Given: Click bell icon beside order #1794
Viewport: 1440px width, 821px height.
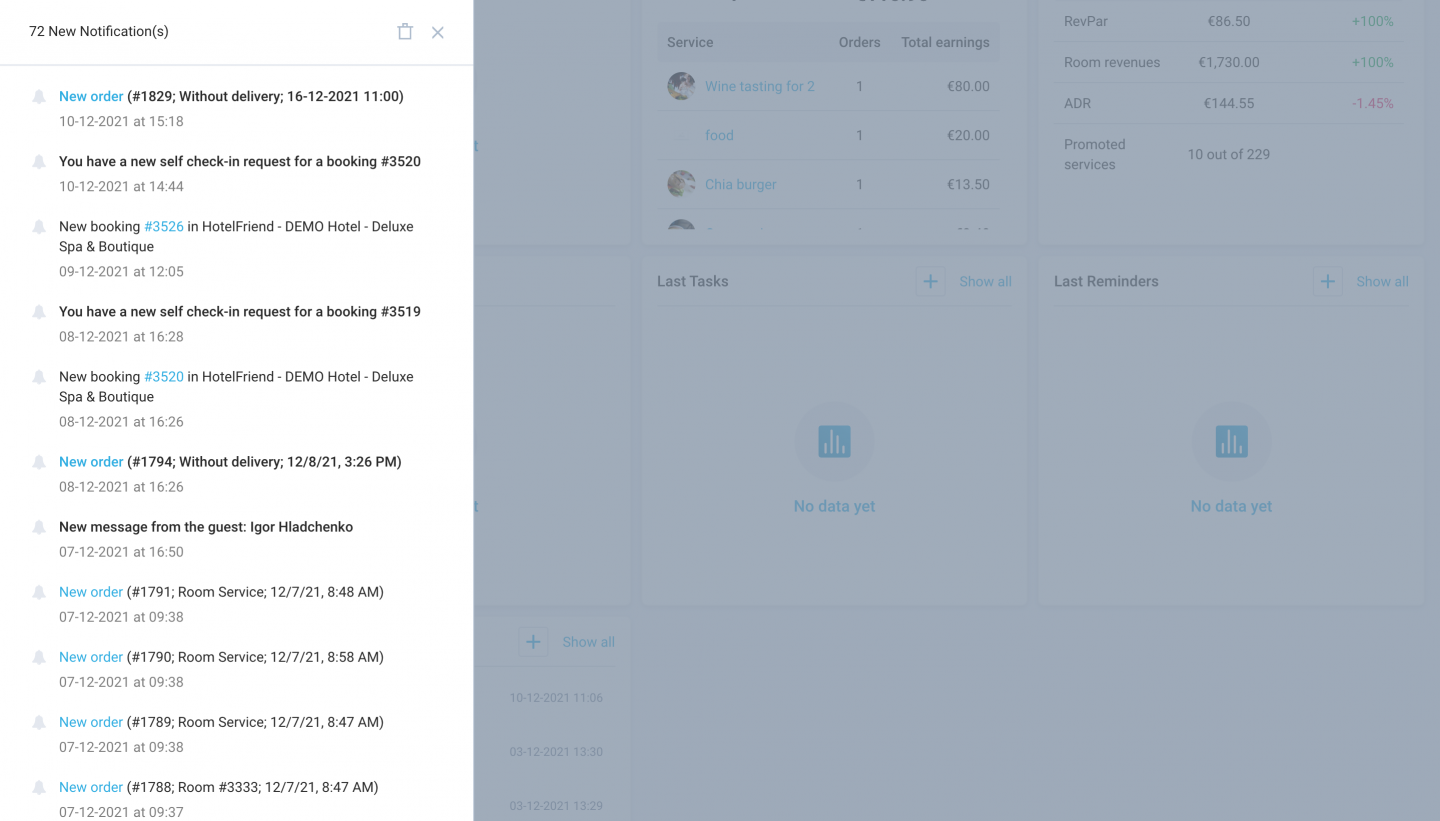Looking at the screenshot, I should [39, 462].
